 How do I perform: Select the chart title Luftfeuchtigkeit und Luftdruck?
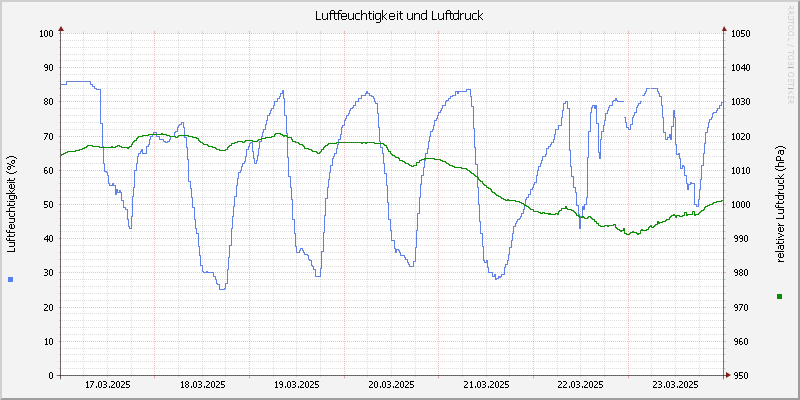point(400,16)
